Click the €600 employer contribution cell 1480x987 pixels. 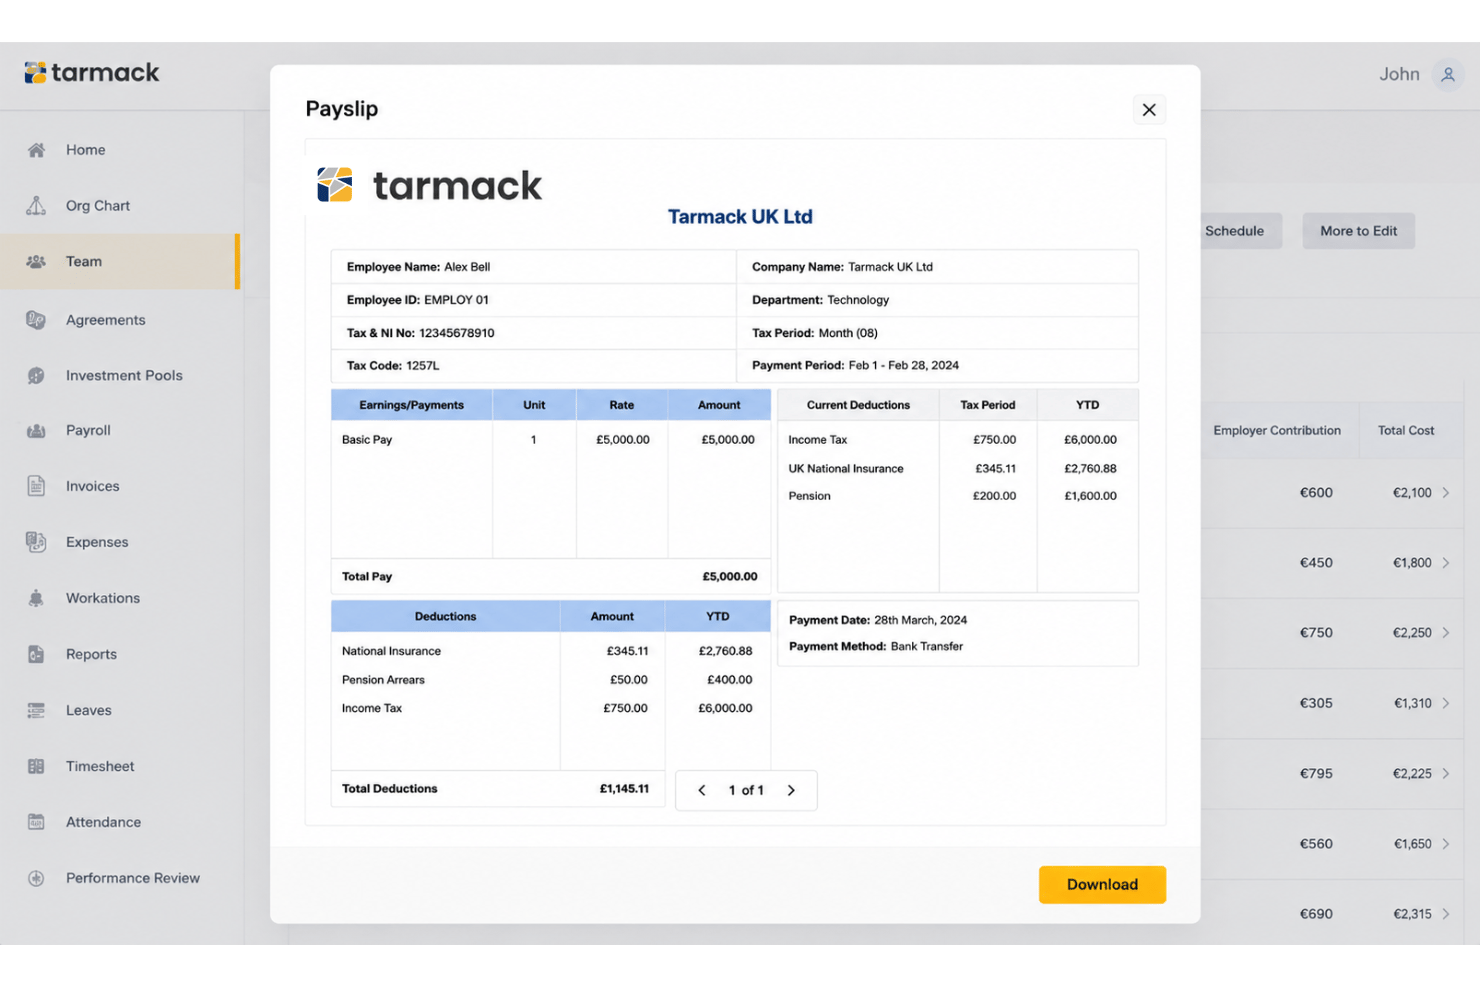1316,493
